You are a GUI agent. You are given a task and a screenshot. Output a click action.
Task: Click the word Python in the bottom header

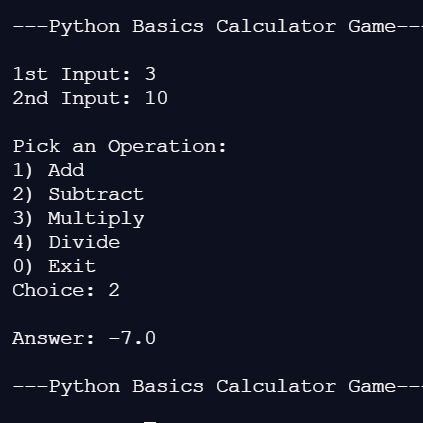click(84, 387)
